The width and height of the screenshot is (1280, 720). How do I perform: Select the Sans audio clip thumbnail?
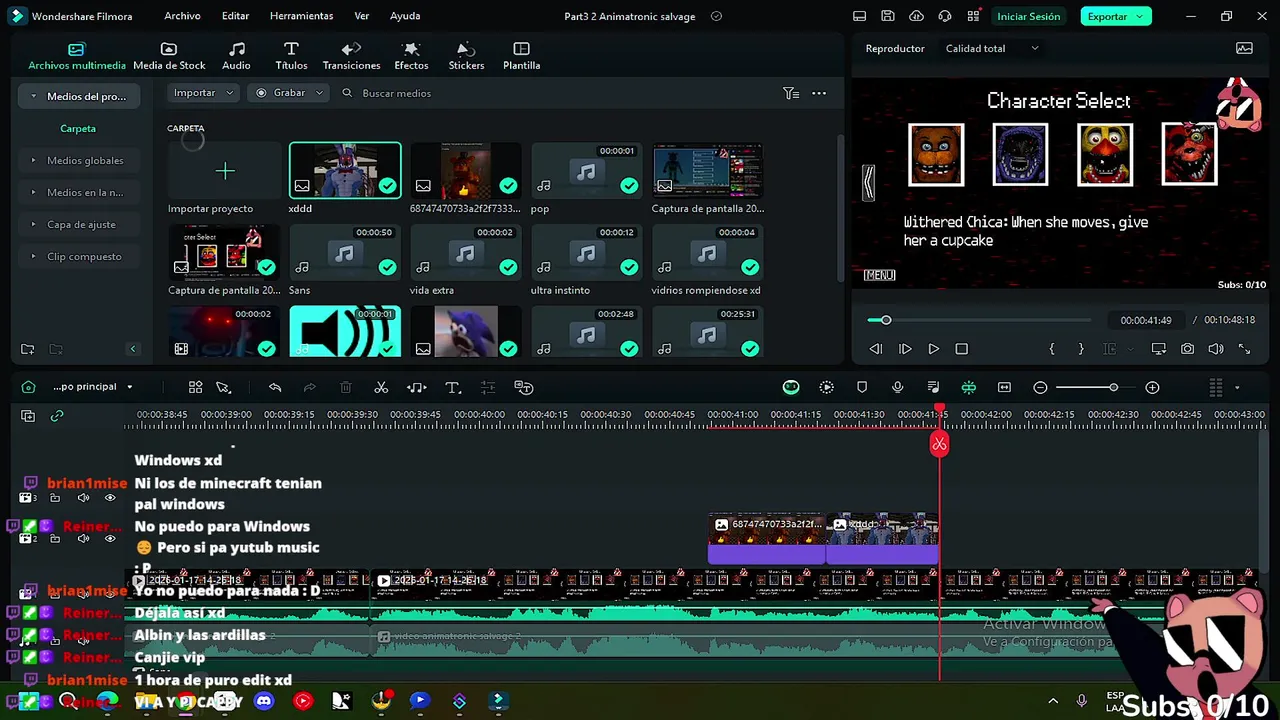(345, 253)
